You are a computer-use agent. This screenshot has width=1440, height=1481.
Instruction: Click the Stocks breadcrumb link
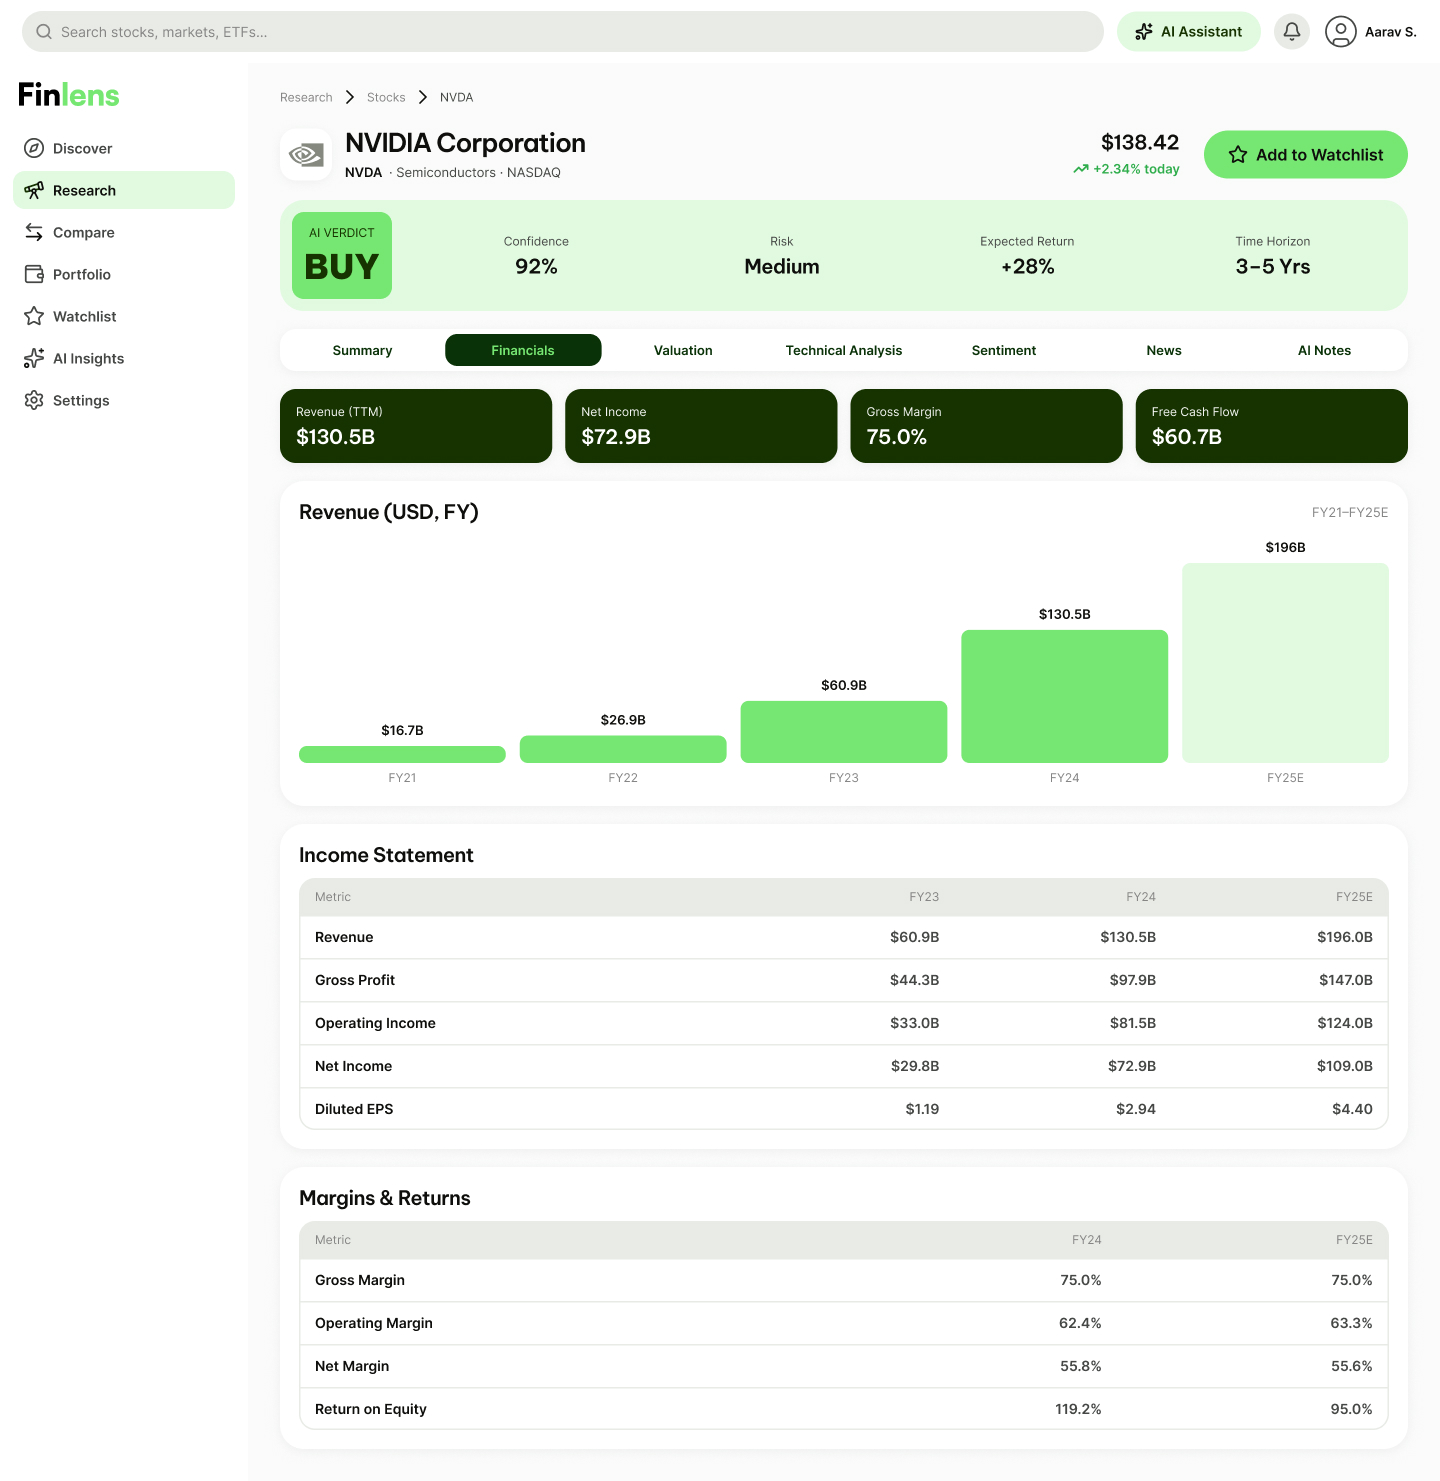386,97
